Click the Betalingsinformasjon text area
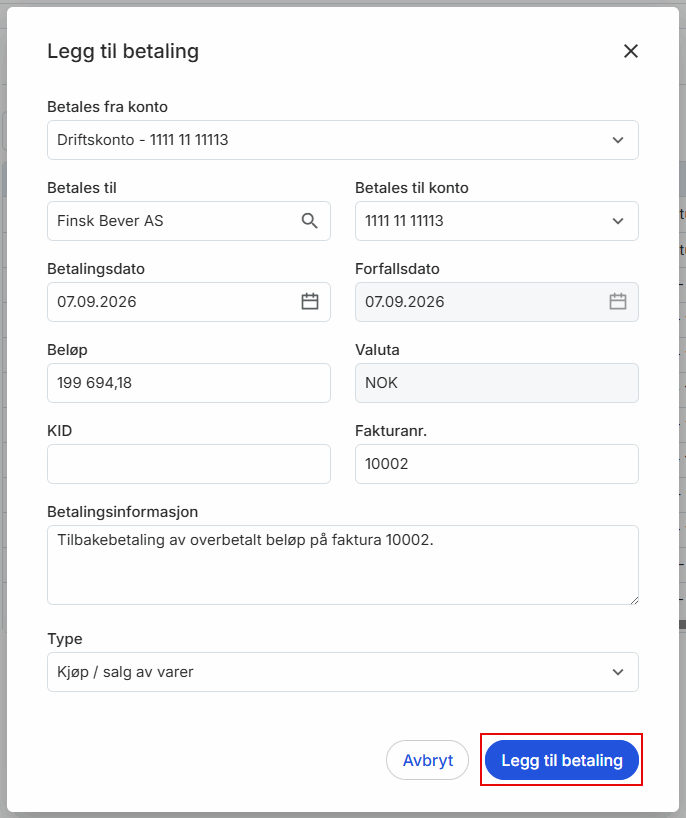Image resolution: width=686 pixels, height=818 pixels. [343, 565]
